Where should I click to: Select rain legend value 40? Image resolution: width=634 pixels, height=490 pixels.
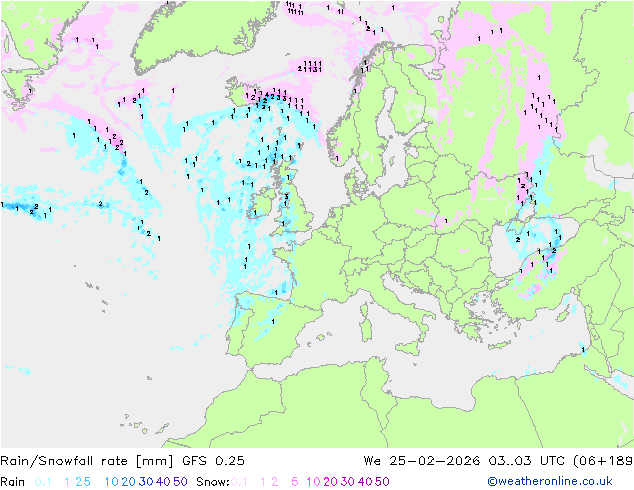point(163,482)
